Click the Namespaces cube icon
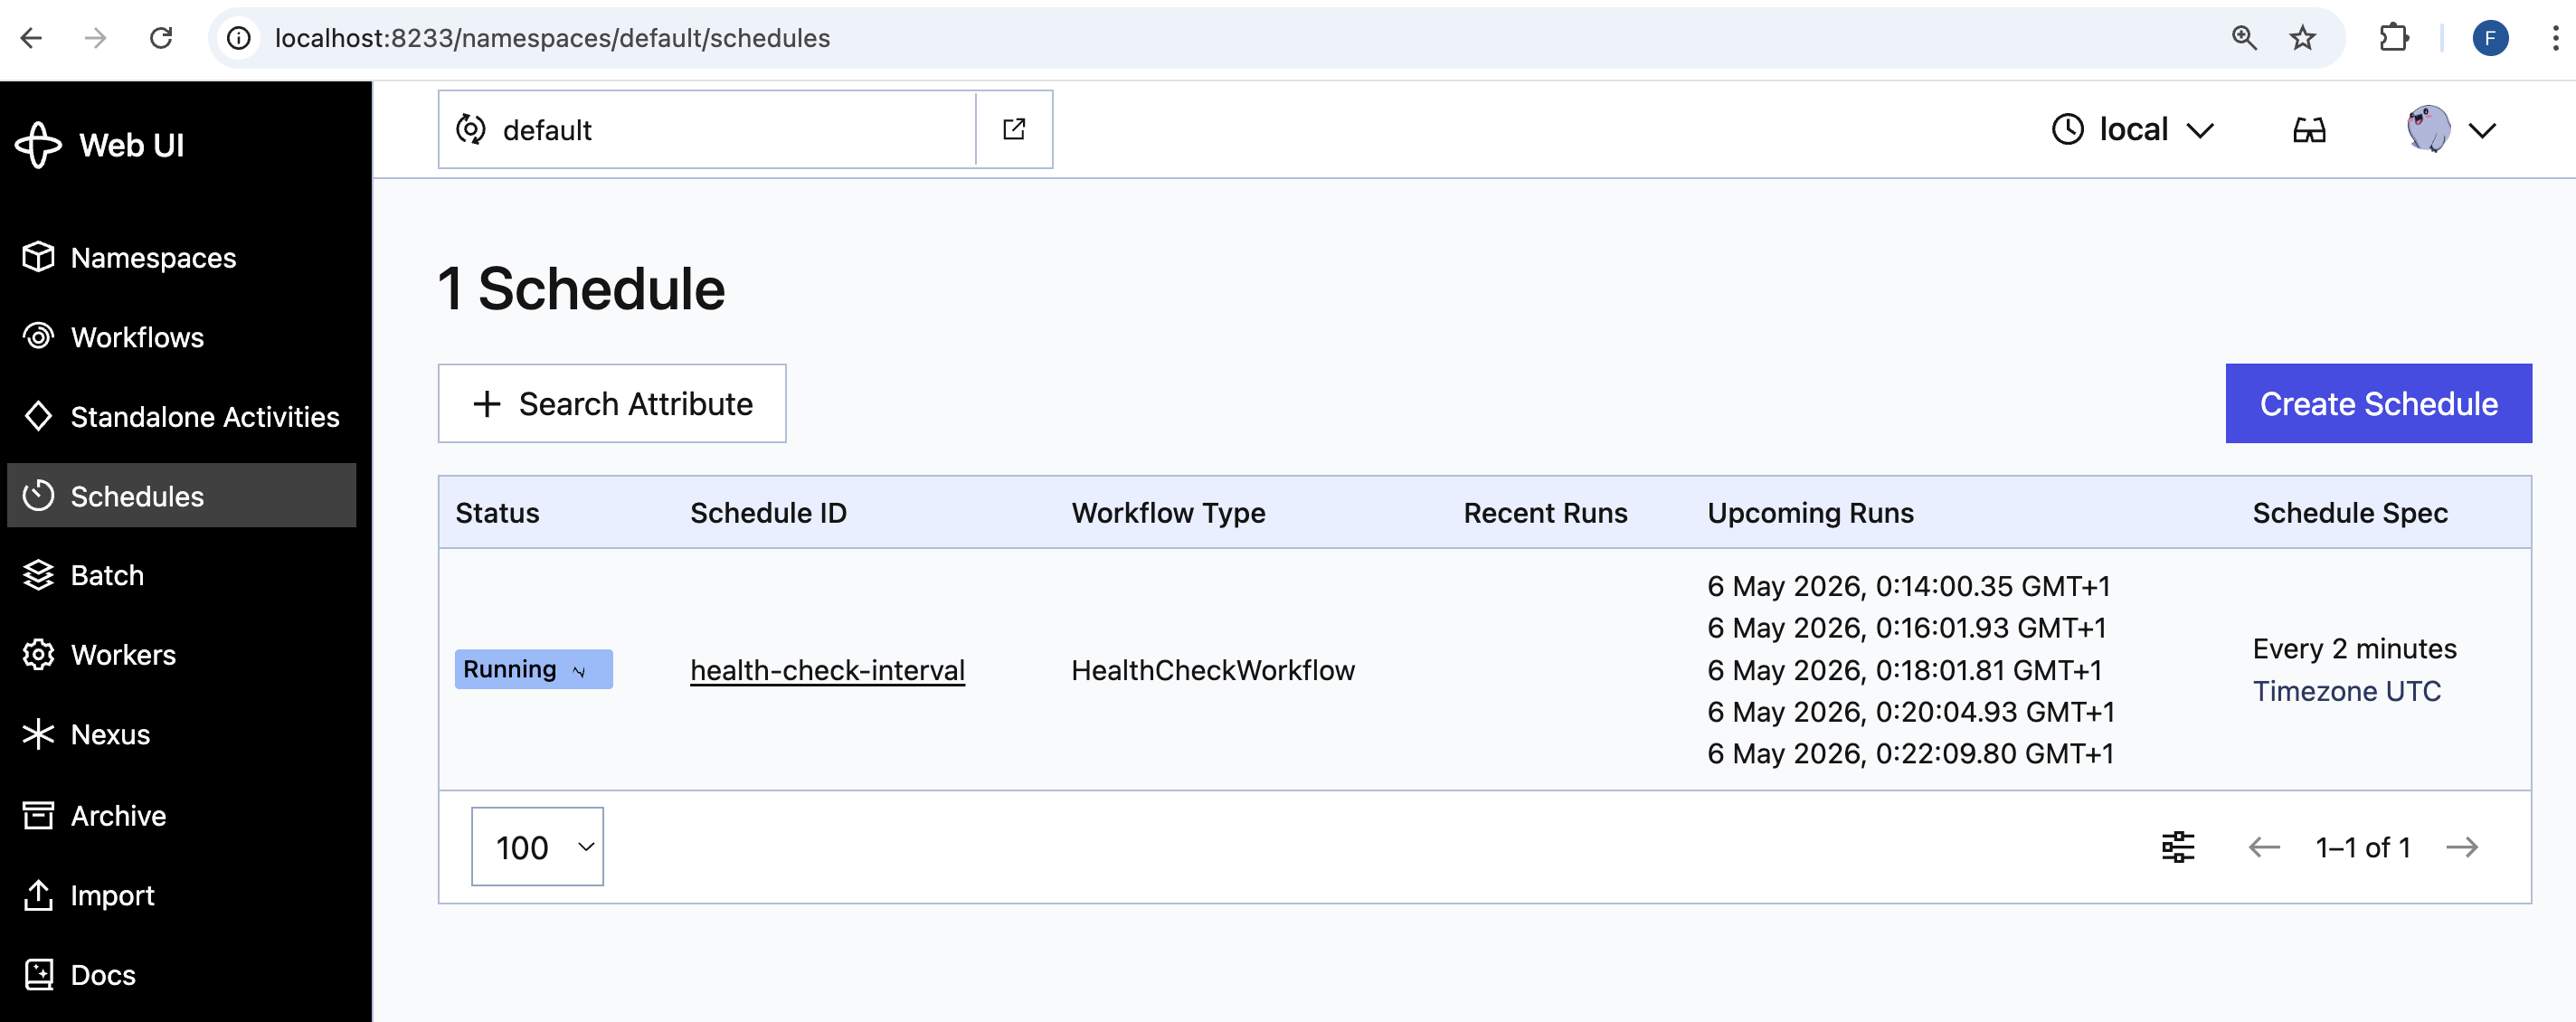The width and height of the screenshot is (2576, 1022). coord(38,257)
